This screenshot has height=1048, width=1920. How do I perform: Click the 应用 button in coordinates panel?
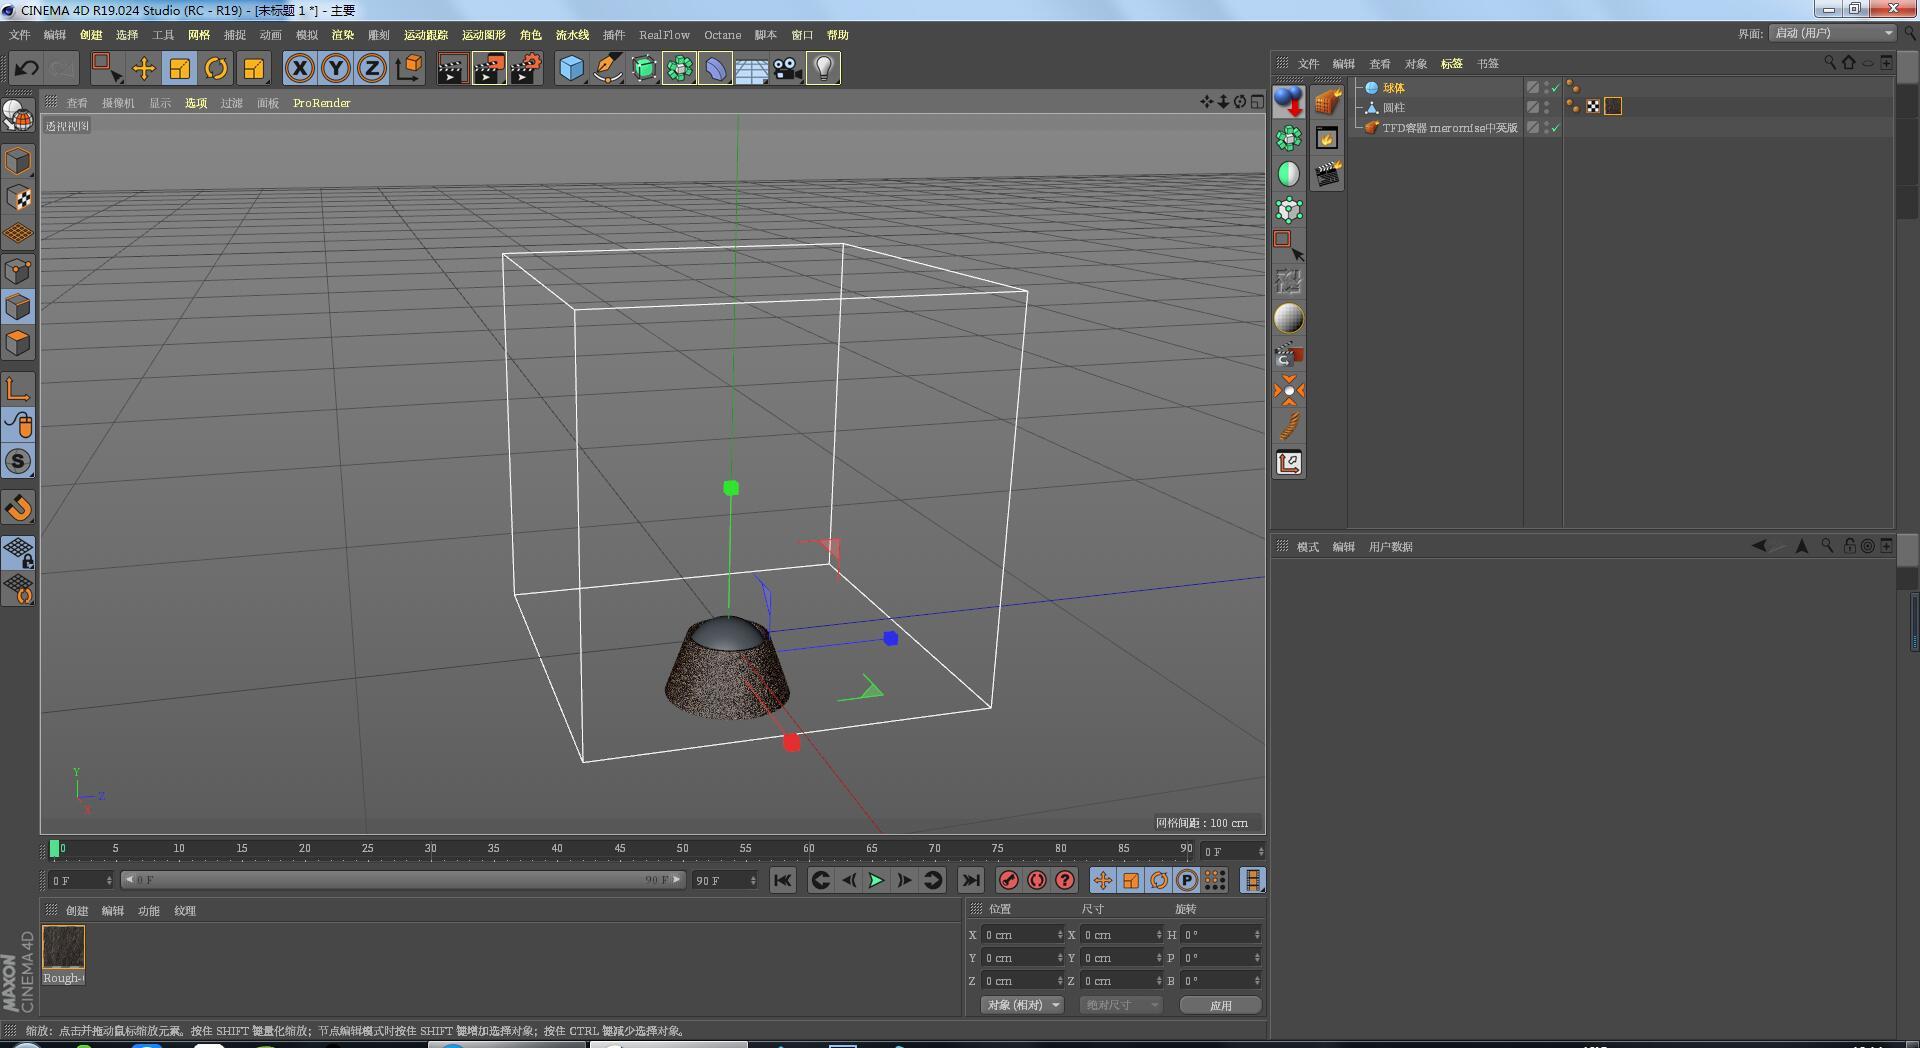(x=1220, y=1005)
